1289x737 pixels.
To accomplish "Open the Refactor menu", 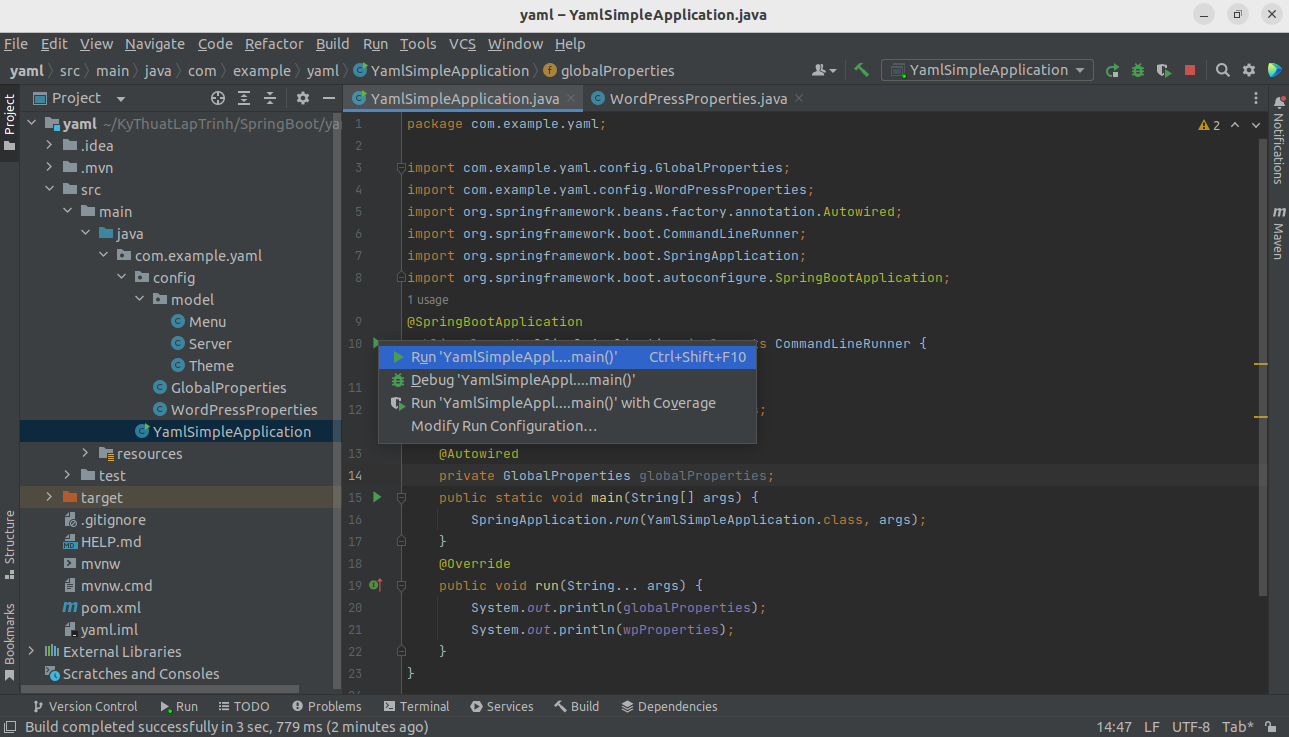I will coord(274,44).
